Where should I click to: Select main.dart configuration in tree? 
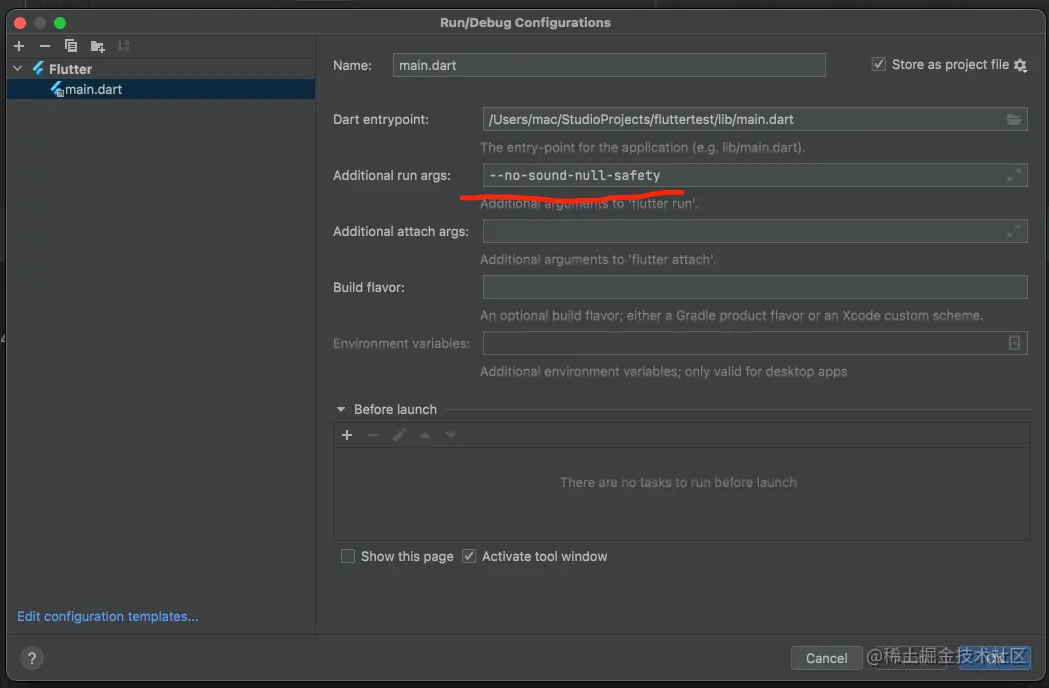tap(93, 89)
